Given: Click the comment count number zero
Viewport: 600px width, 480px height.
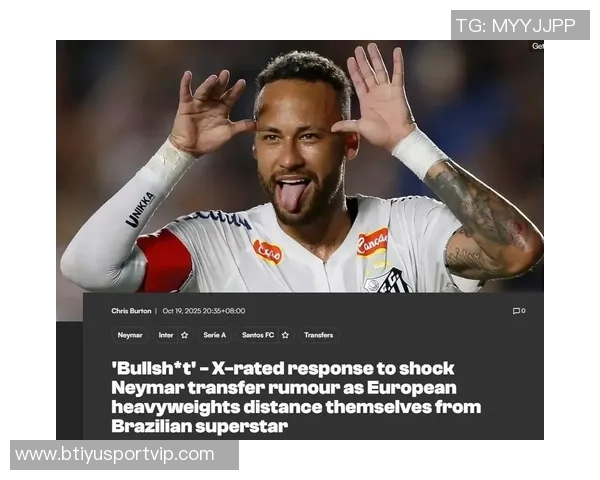Looking at the screenshot, I should [x=523, y=311].
